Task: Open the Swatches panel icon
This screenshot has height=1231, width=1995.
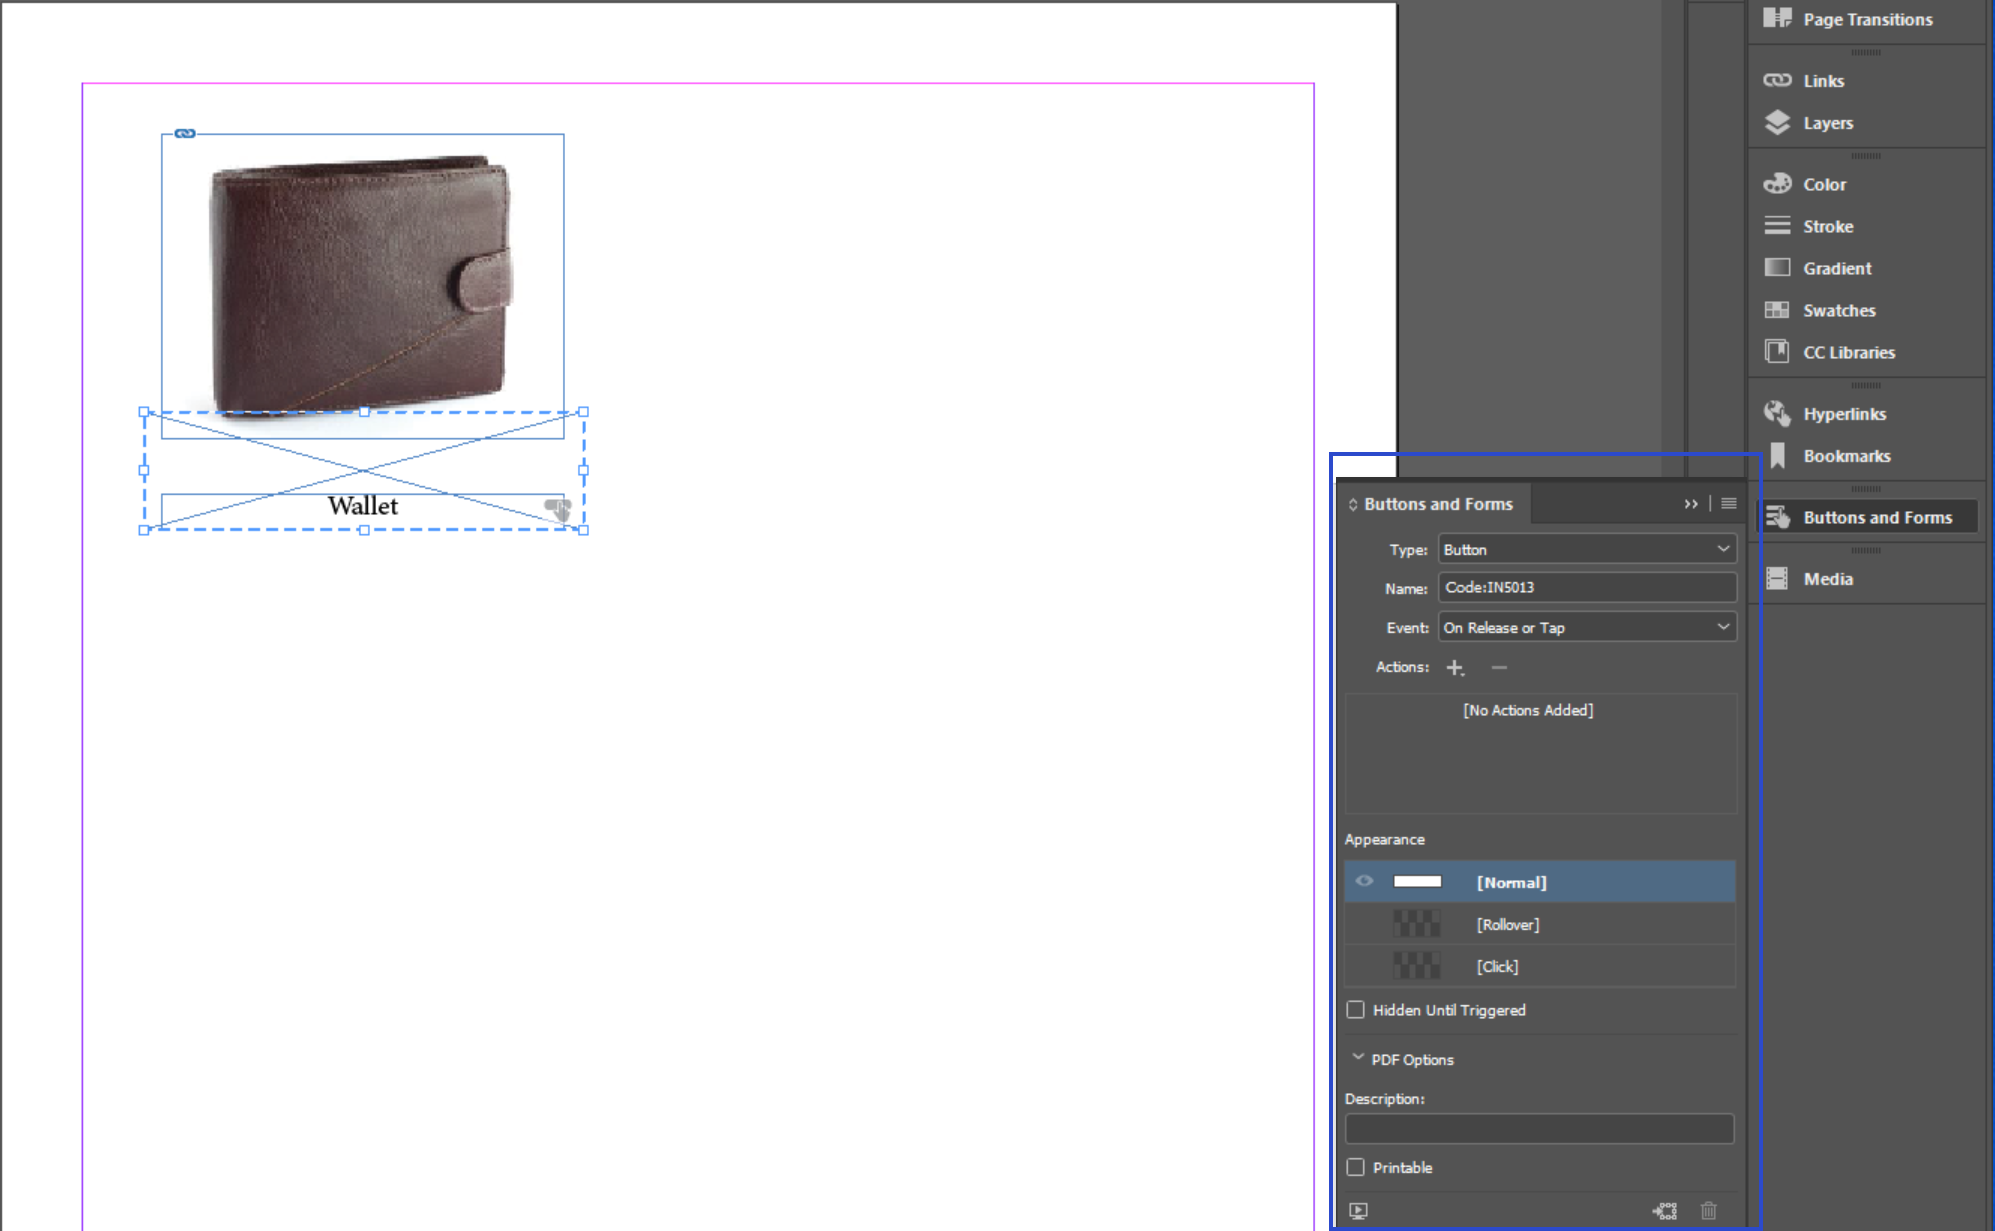Action: pos(1777,310)
